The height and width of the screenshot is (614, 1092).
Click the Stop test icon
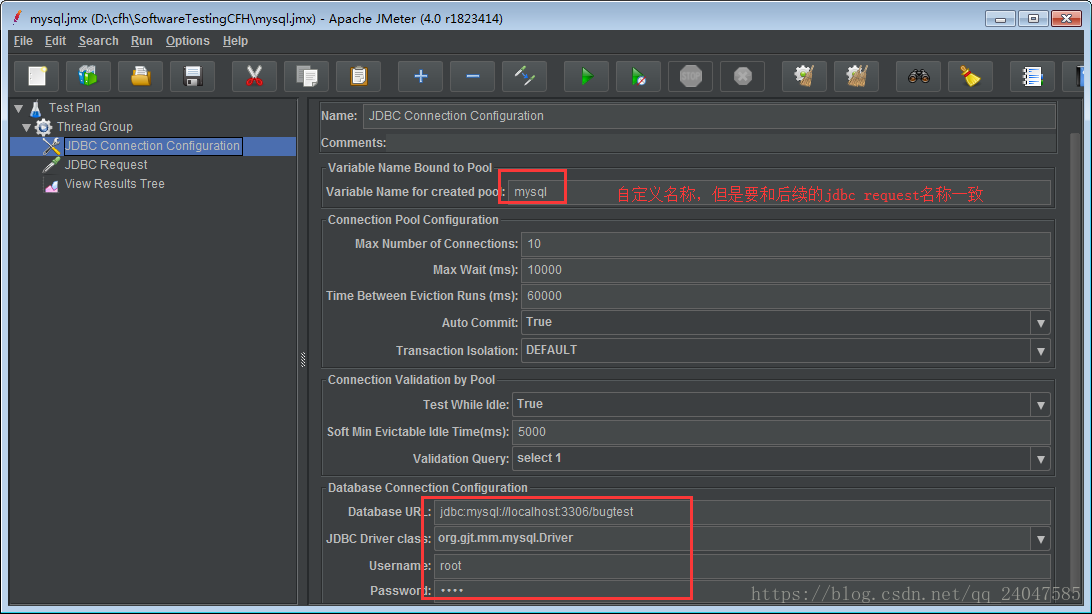pyautogui.click(x=691, y=76)
